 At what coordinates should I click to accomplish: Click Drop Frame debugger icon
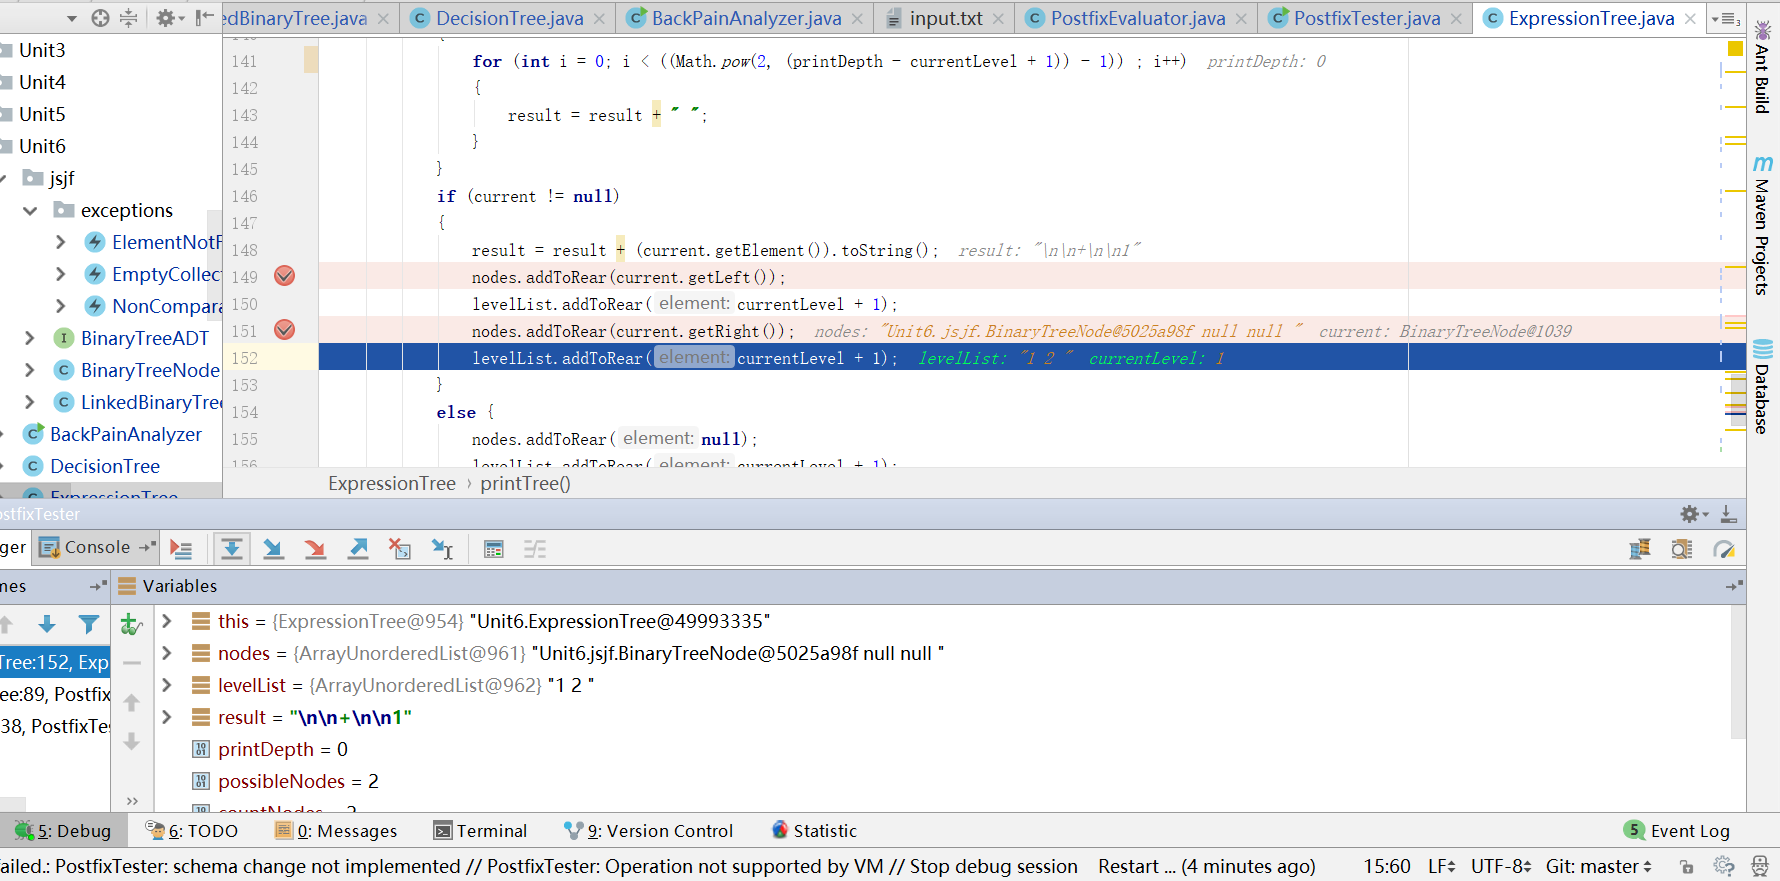click(400, 548)
